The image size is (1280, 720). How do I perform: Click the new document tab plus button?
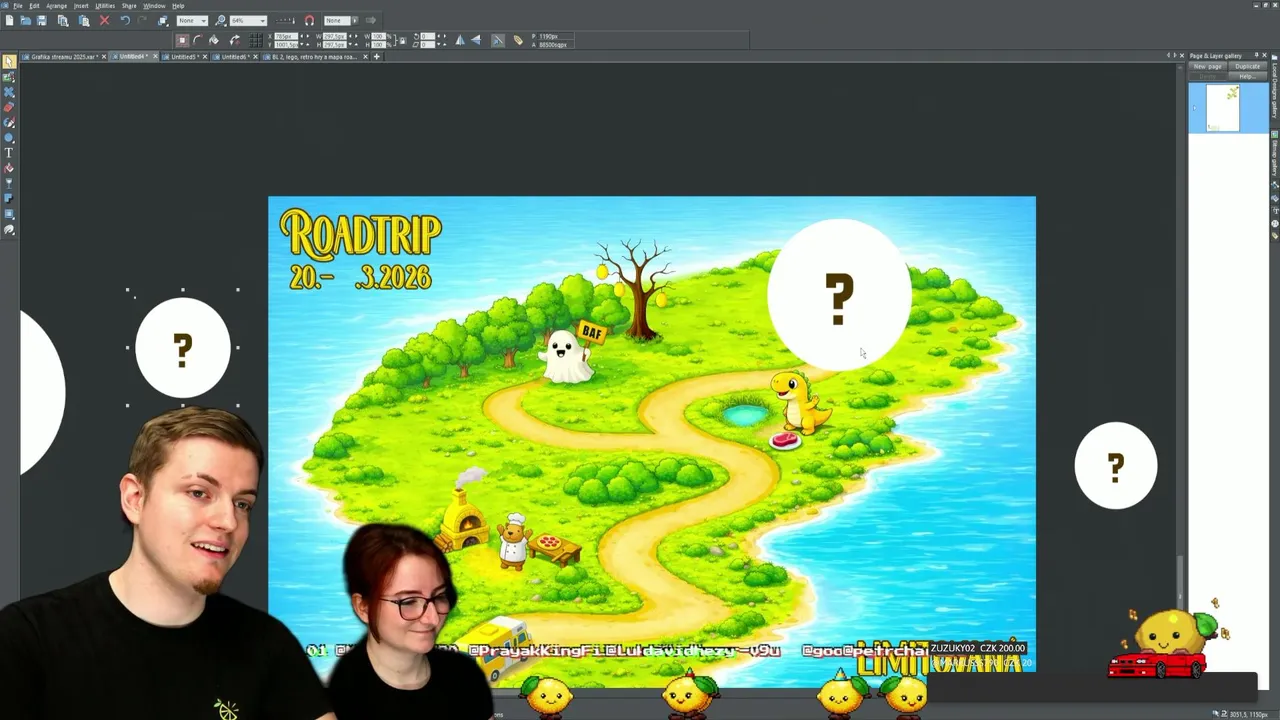click(x=377, y=57)
